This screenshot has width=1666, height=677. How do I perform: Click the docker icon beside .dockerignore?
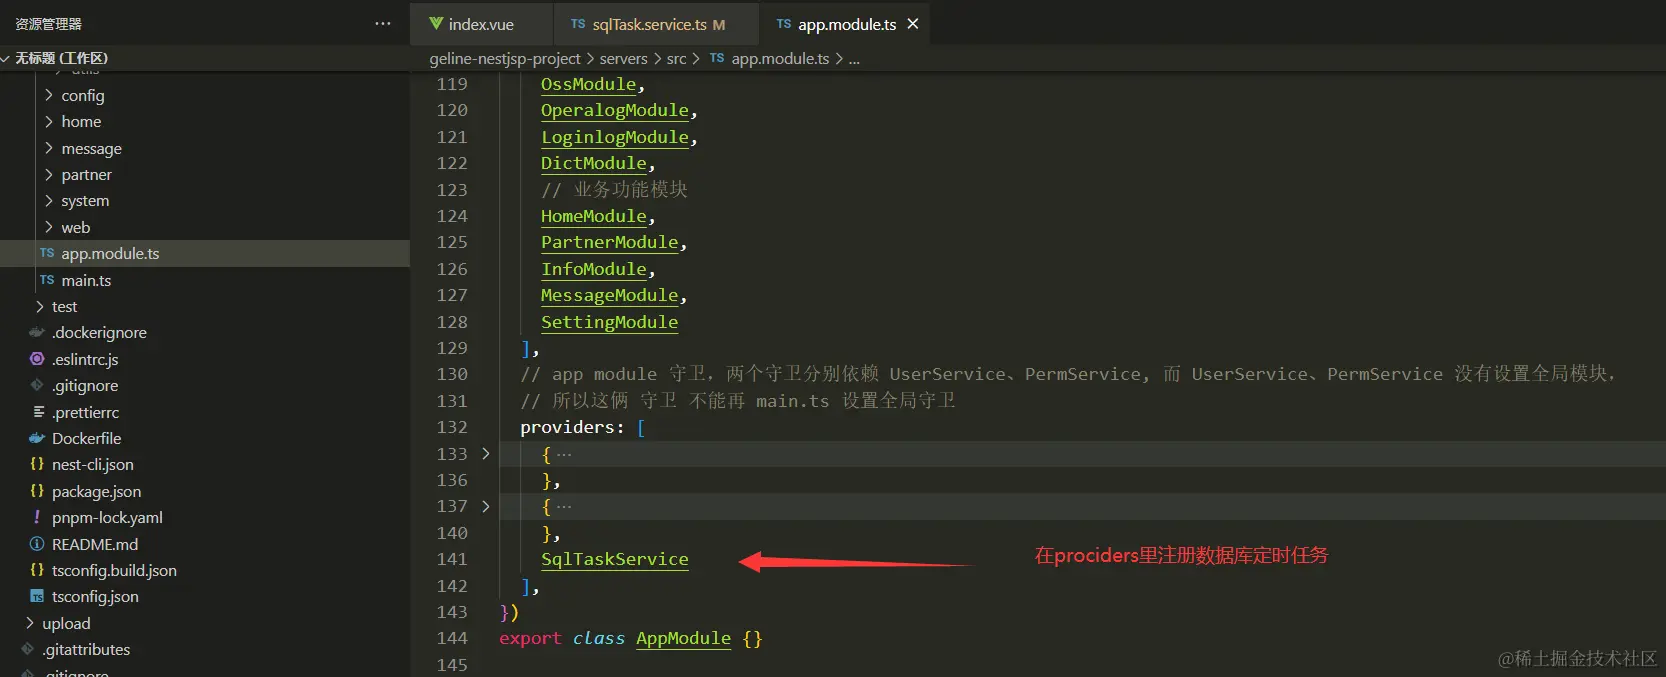pos(37,332)
